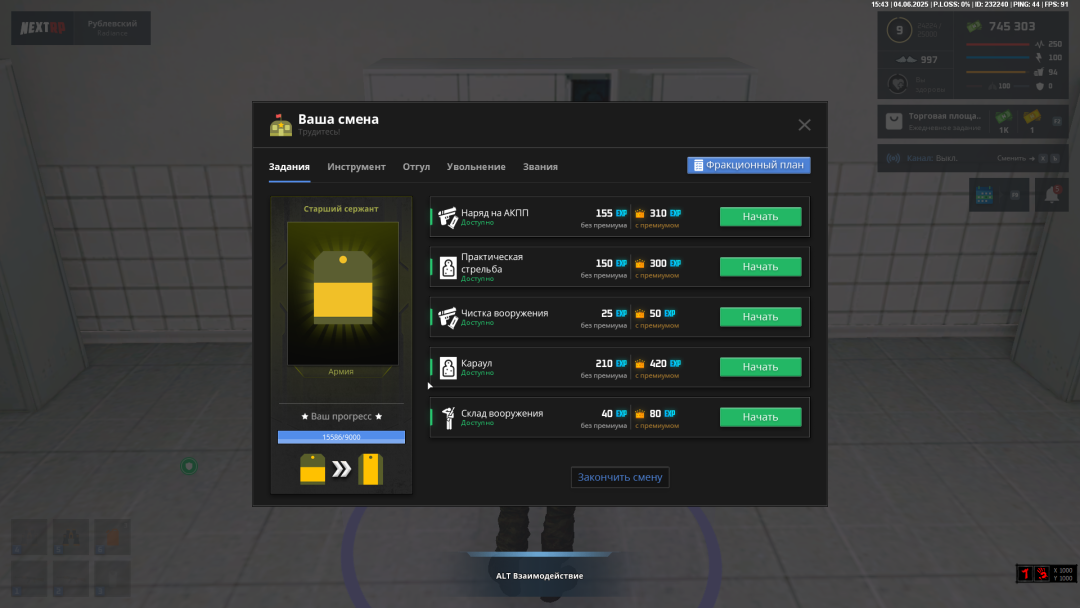Click the 155 EXP value without premium

tap(604, 213)
